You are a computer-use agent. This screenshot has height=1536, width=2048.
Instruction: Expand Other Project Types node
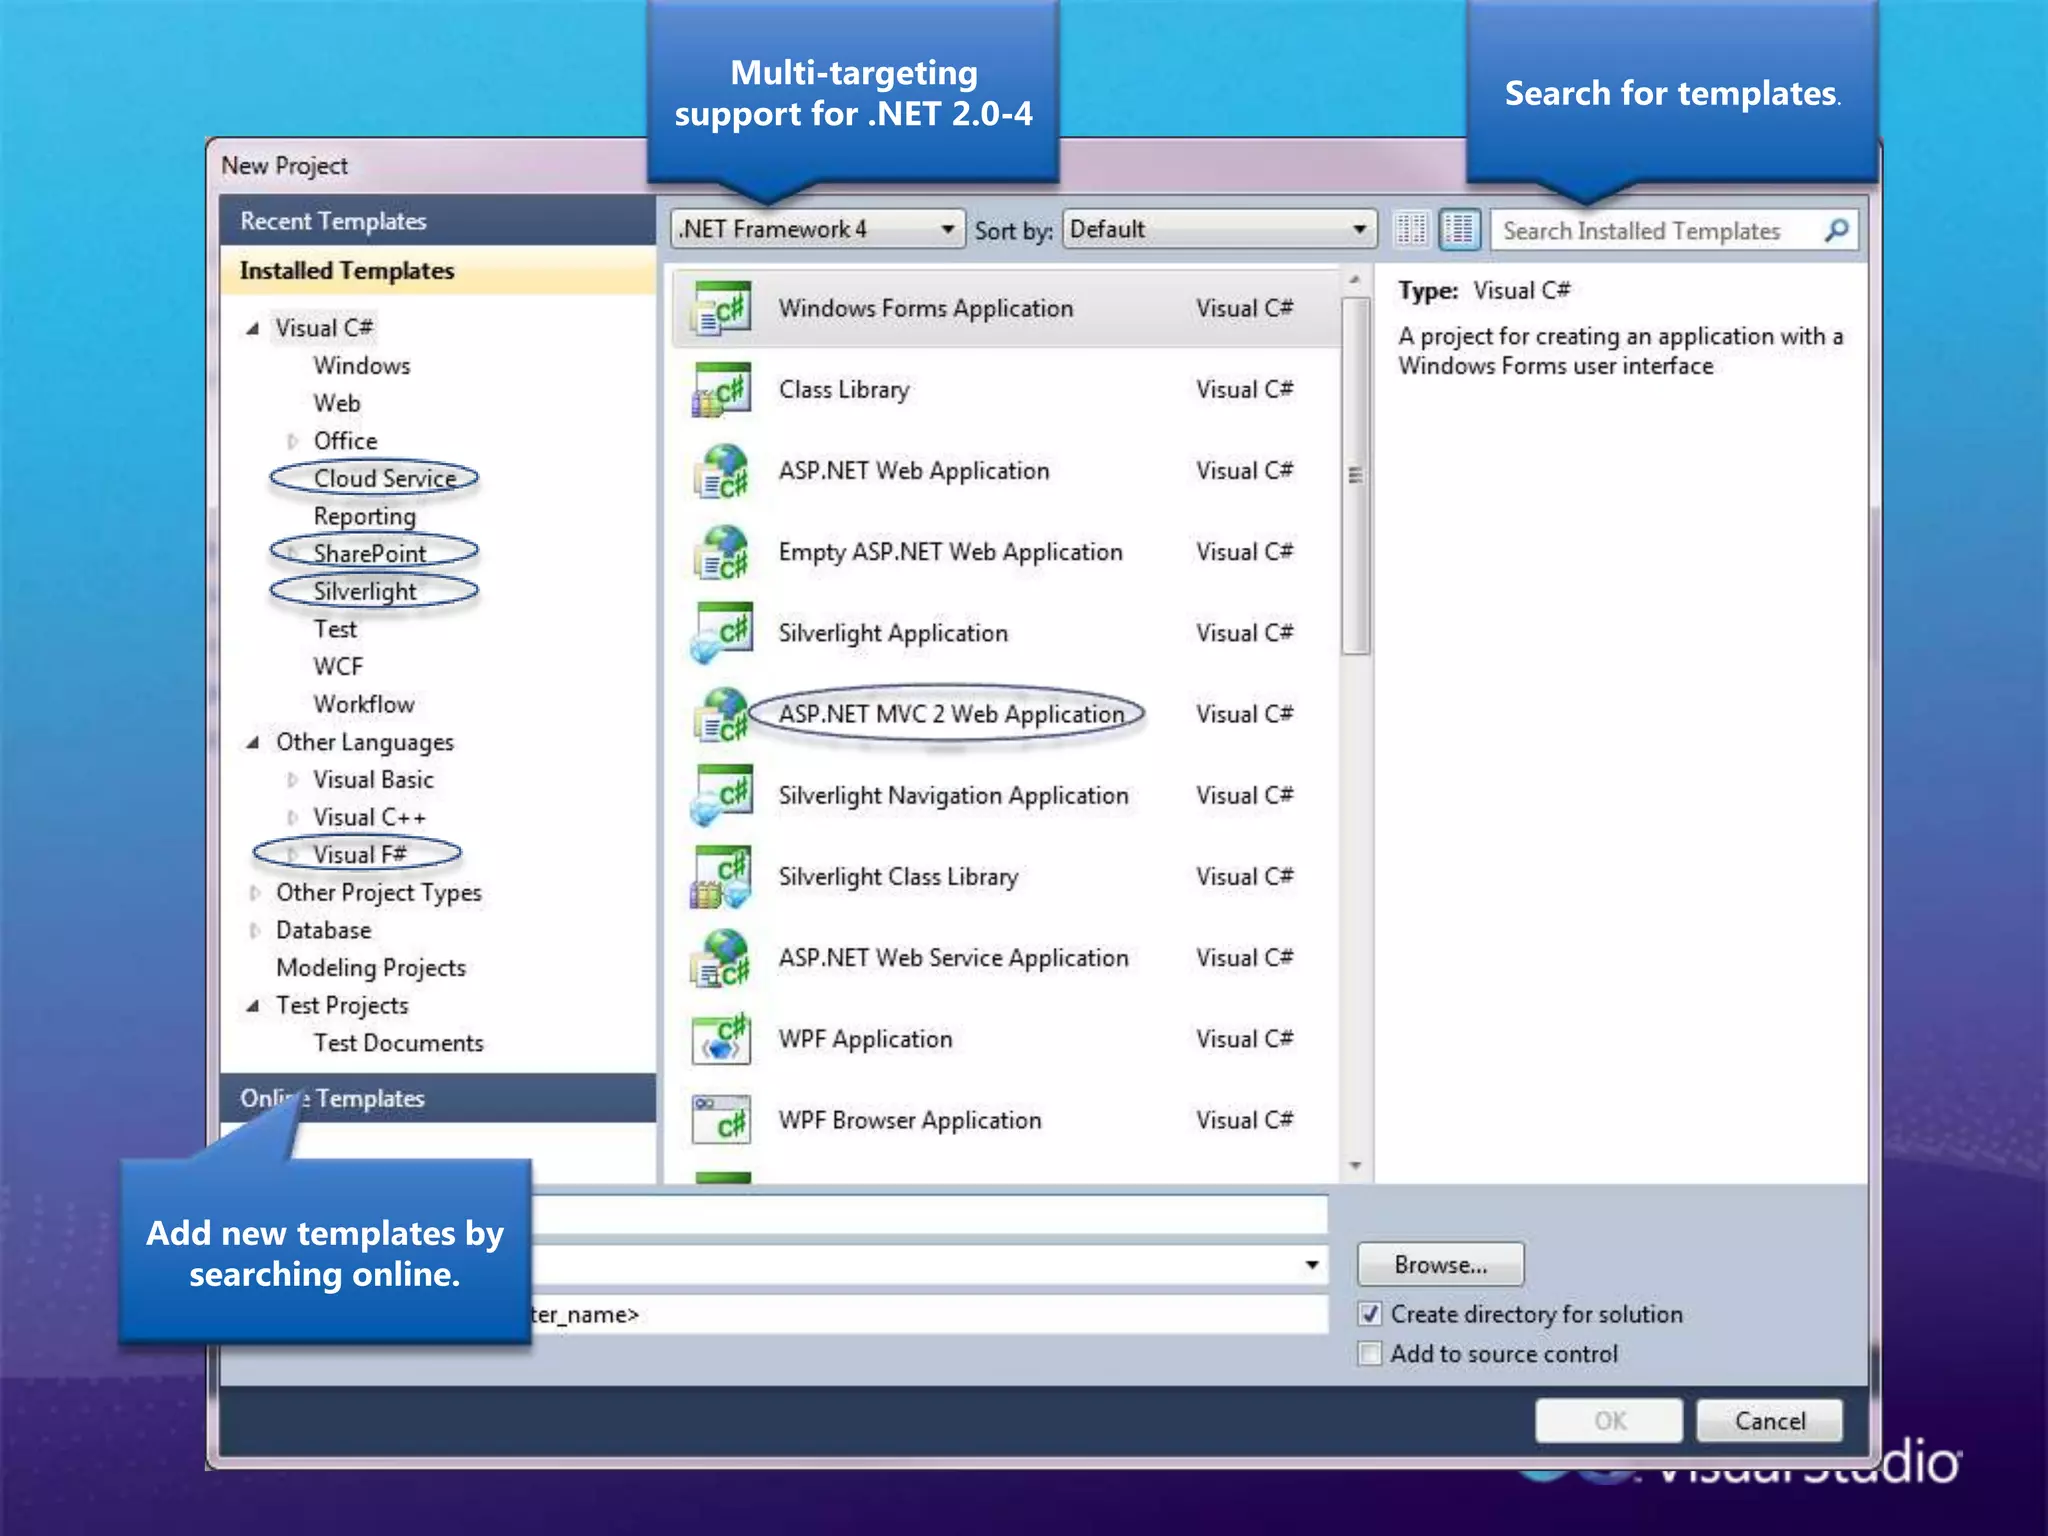click(254, 893)
